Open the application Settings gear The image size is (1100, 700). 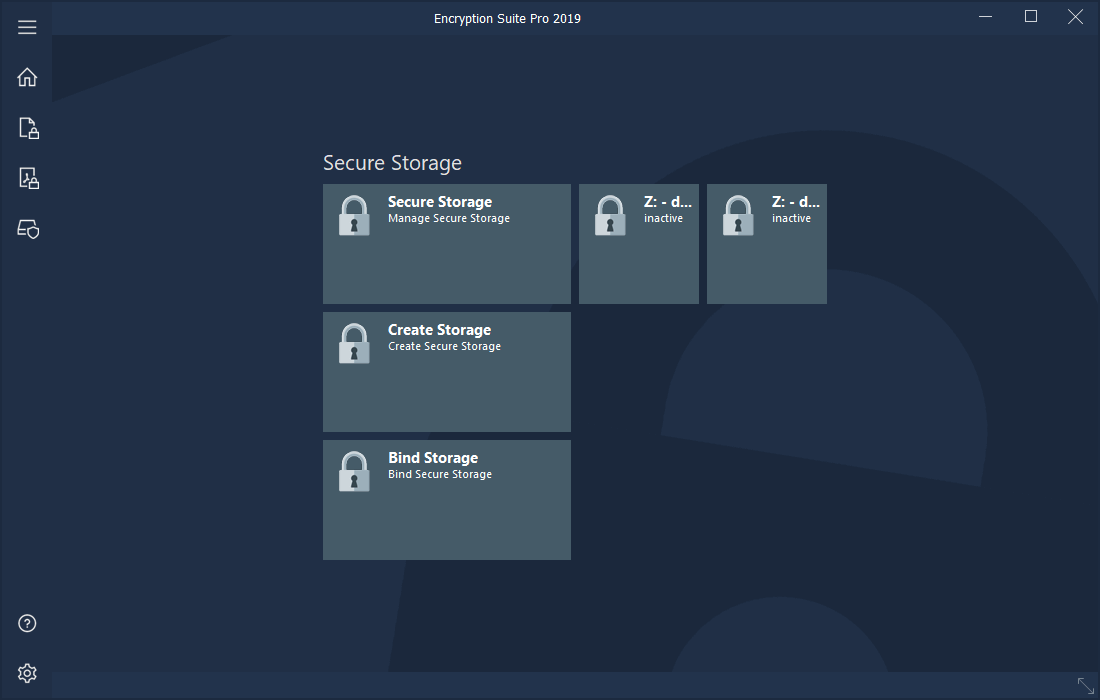[27, 673]
